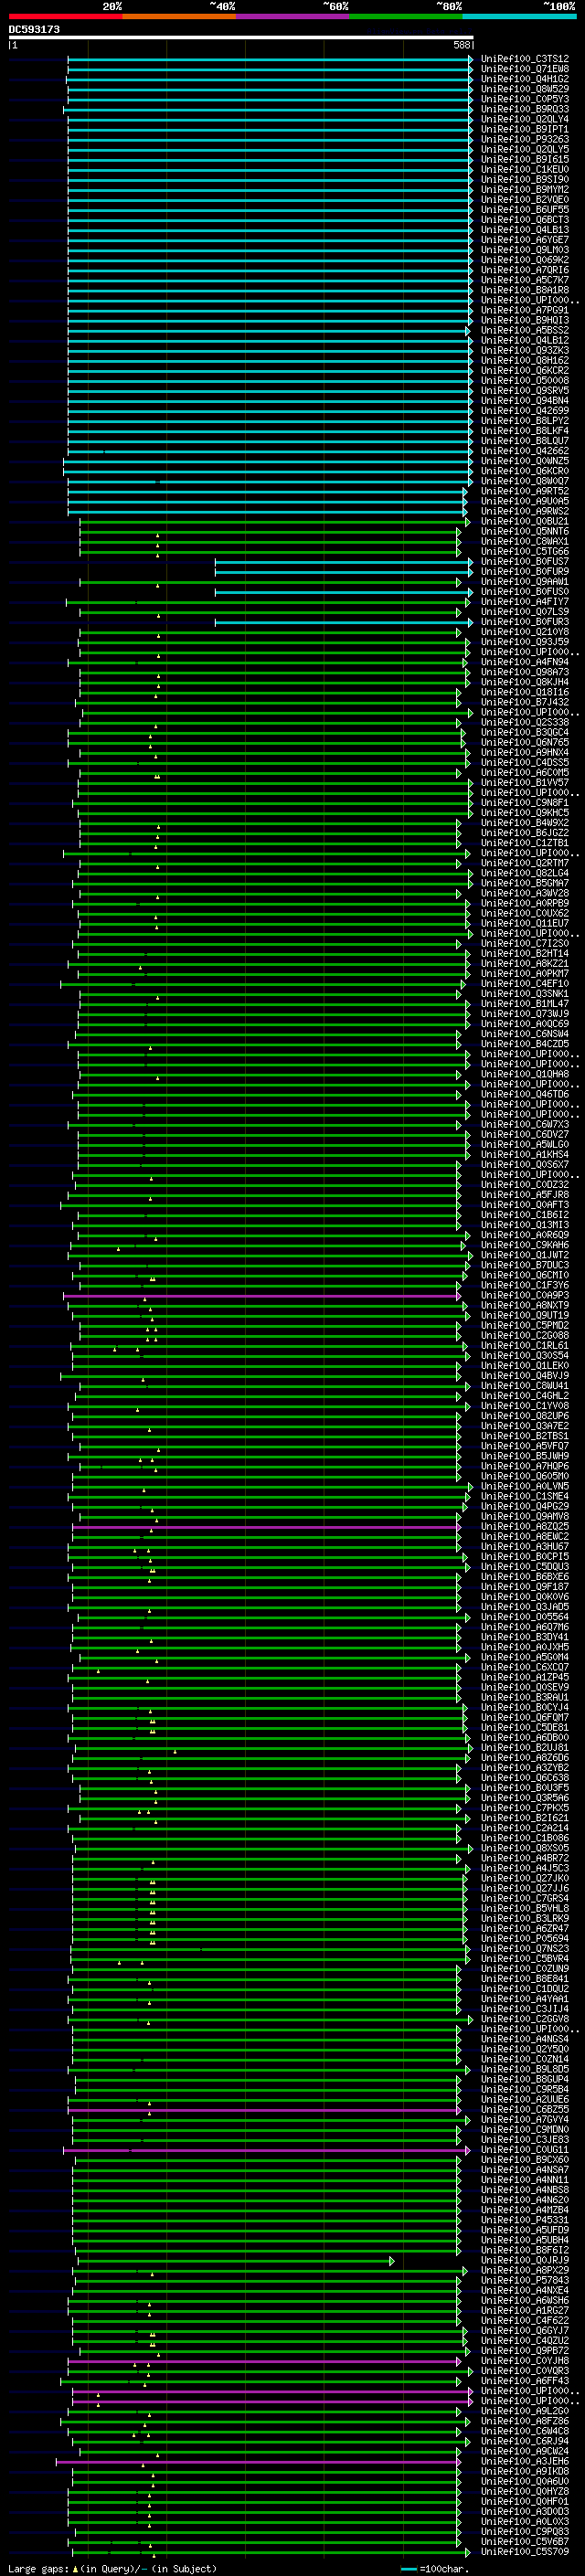Select UniRef100_Q6BCT3 label
Image resolution: width=585 pixels, height=2576 pixels.
click(x=525, y=219)
